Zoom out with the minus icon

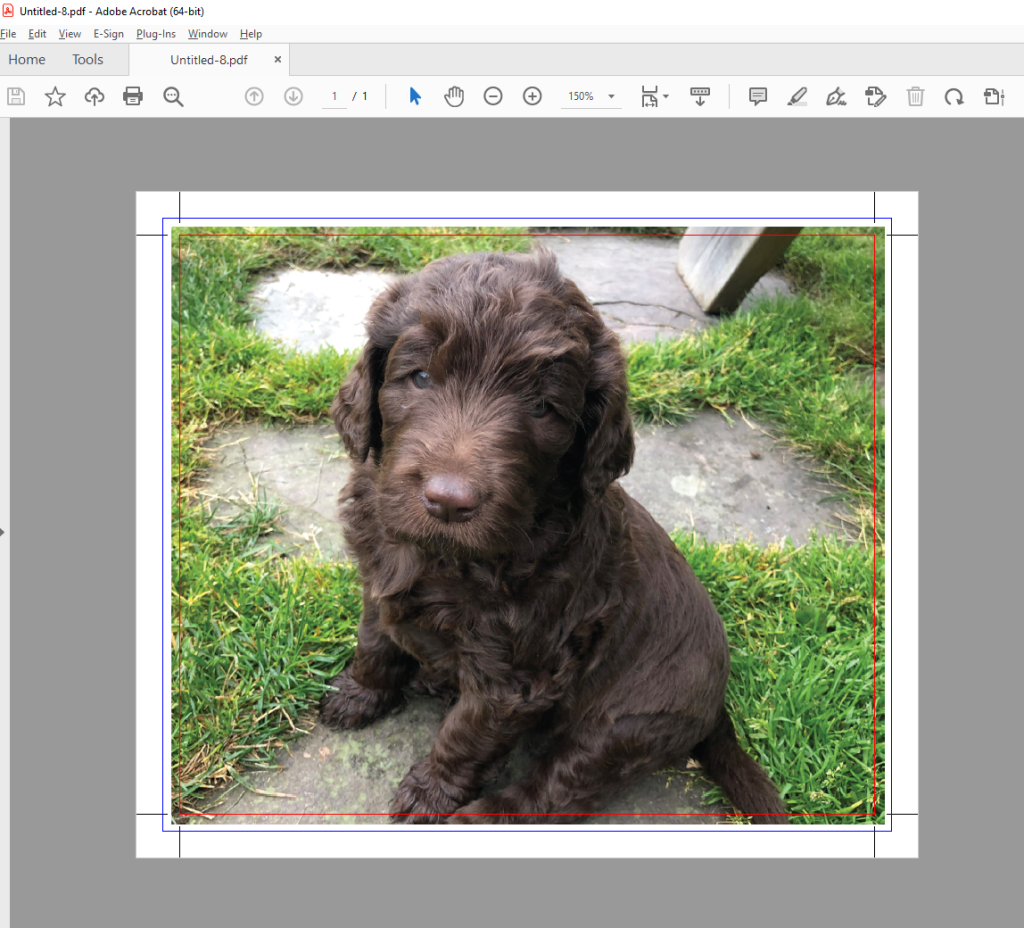[x=493, y=96]
